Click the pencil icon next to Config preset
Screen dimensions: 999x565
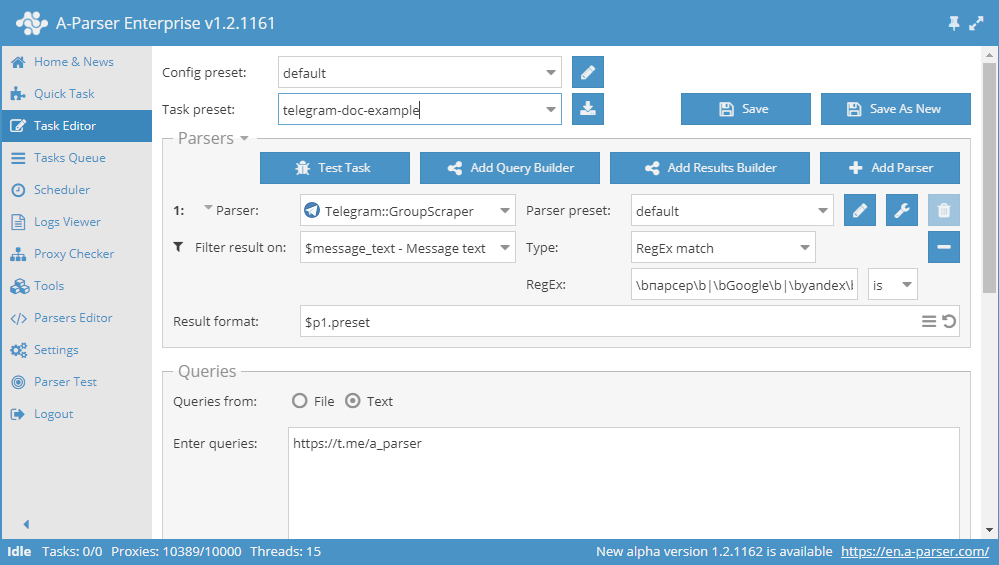pyautogui.click(x=588, y=73)
